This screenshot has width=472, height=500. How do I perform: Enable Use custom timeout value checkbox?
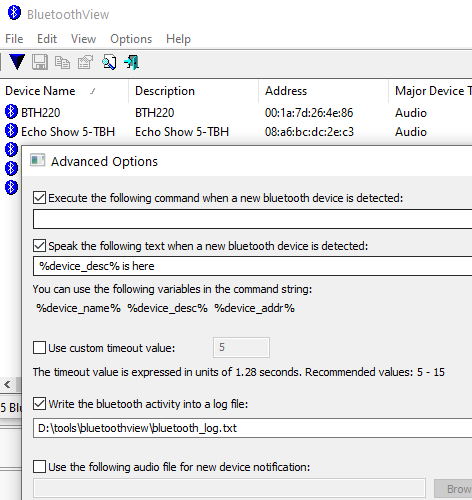39,348
